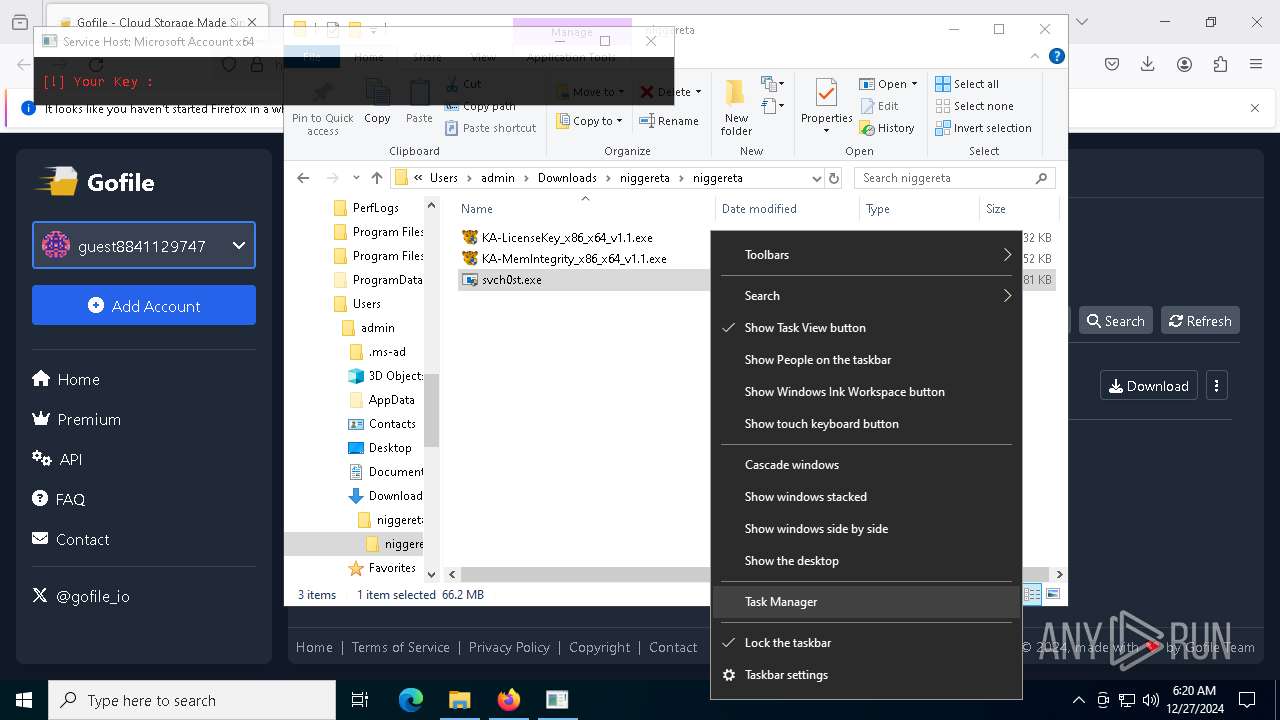Click Rename in the Organize group
The image size is (1280, 720).
tap(669, 121)
